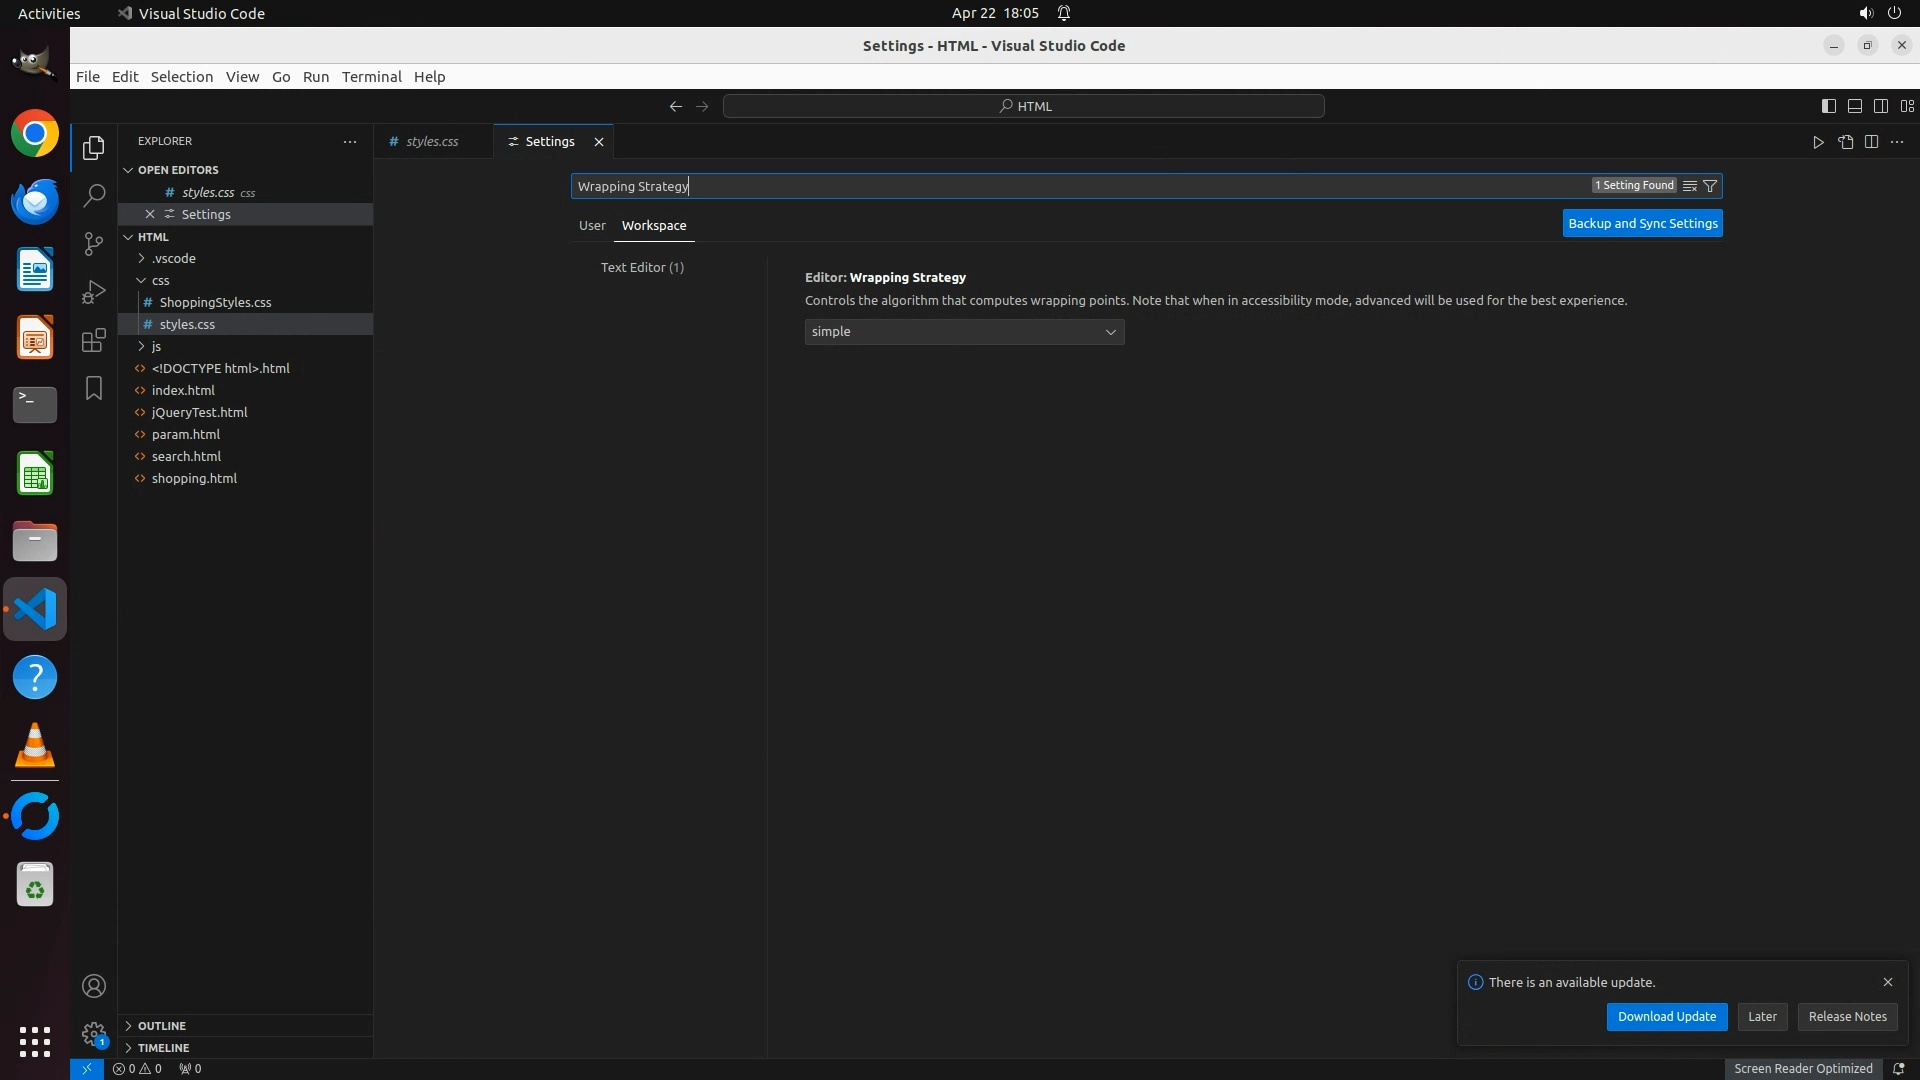Switch to the User settings tab
1920x1080 pixels.
click(x=592, y=226)
